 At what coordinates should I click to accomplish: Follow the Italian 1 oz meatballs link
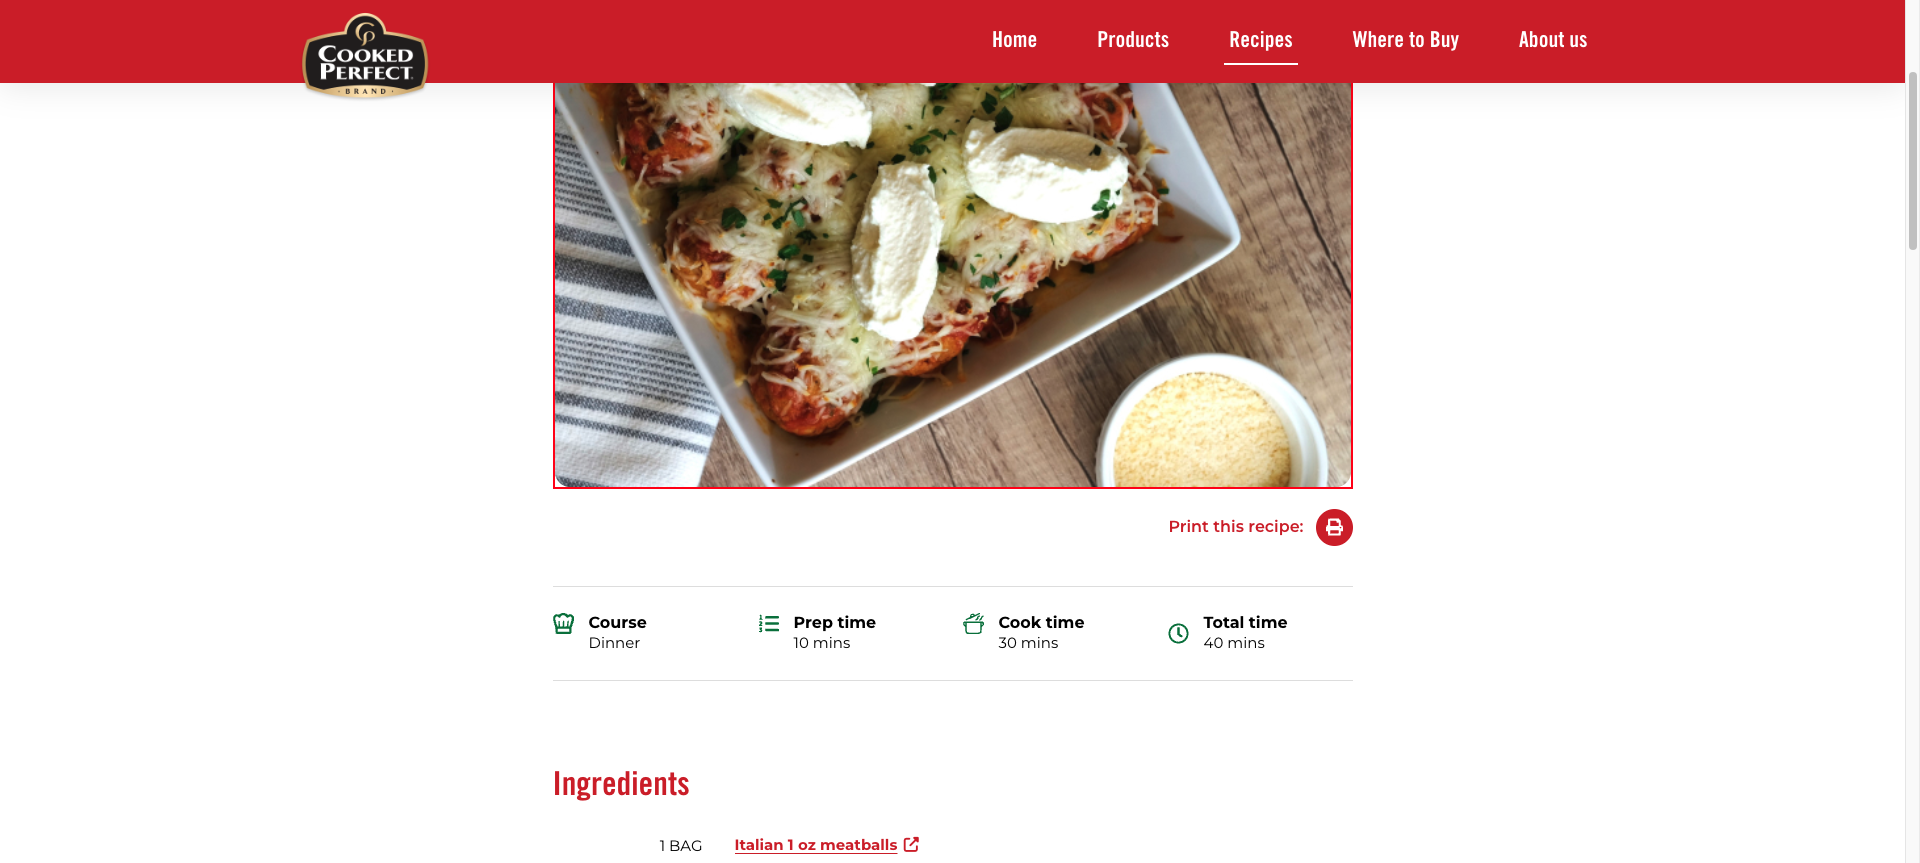[816, 845]
